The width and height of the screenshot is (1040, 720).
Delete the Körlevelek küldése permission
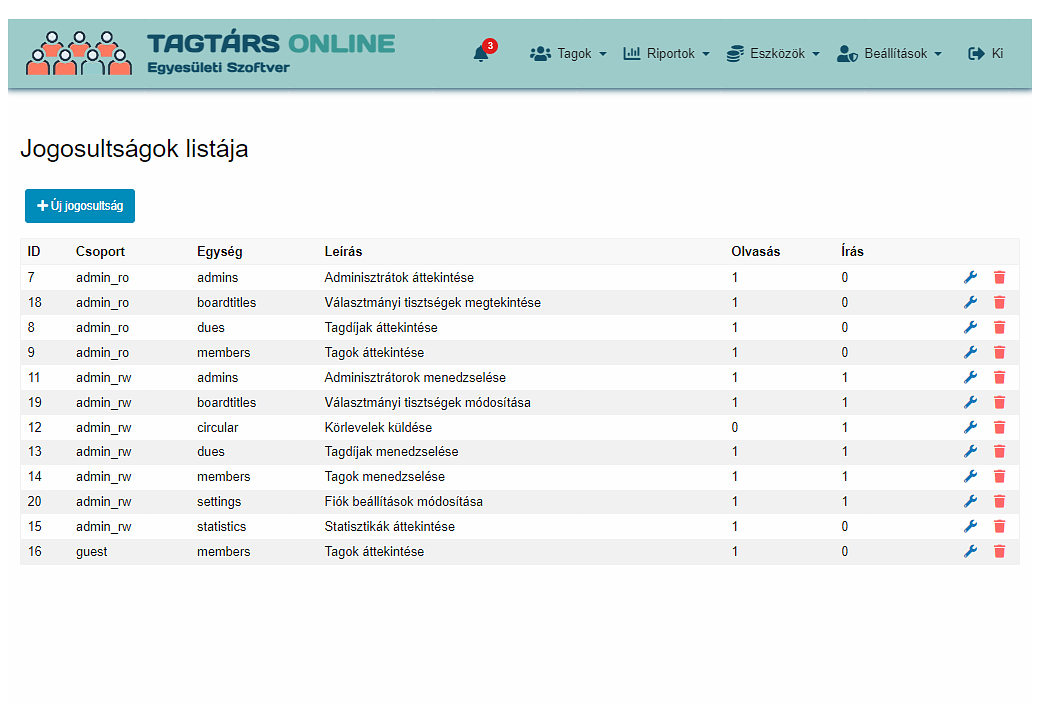click(x=1000, y=427)
